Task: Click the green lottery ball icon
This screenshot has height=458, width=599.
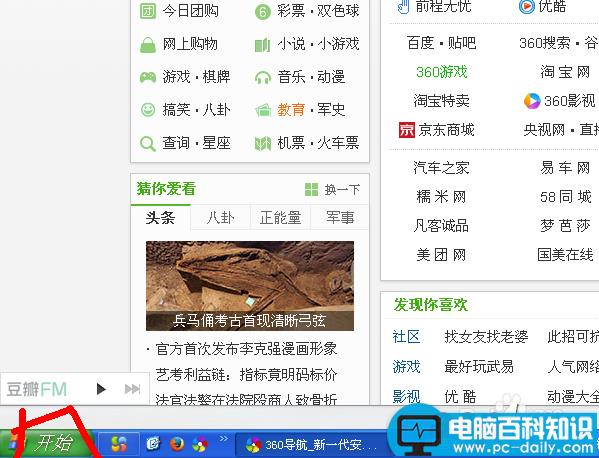Action: coord(262,11)
